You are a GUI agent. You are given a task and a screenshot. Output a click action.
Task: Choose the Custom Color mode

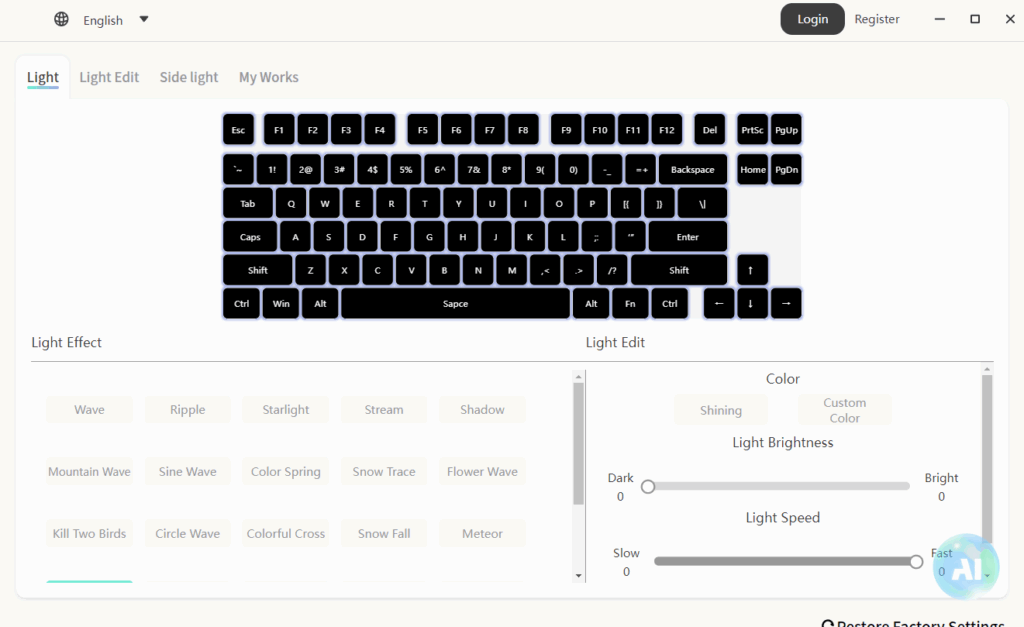[x=844, y=410]
